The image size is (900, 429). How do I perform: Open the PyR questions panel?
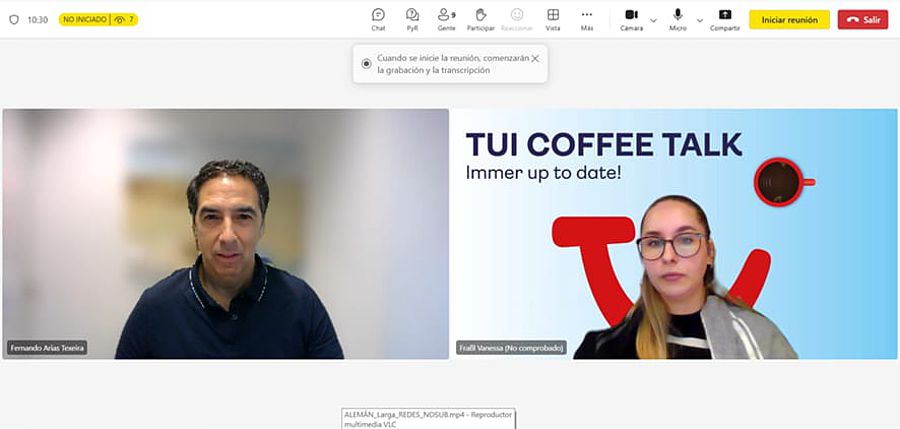(412, 19)
